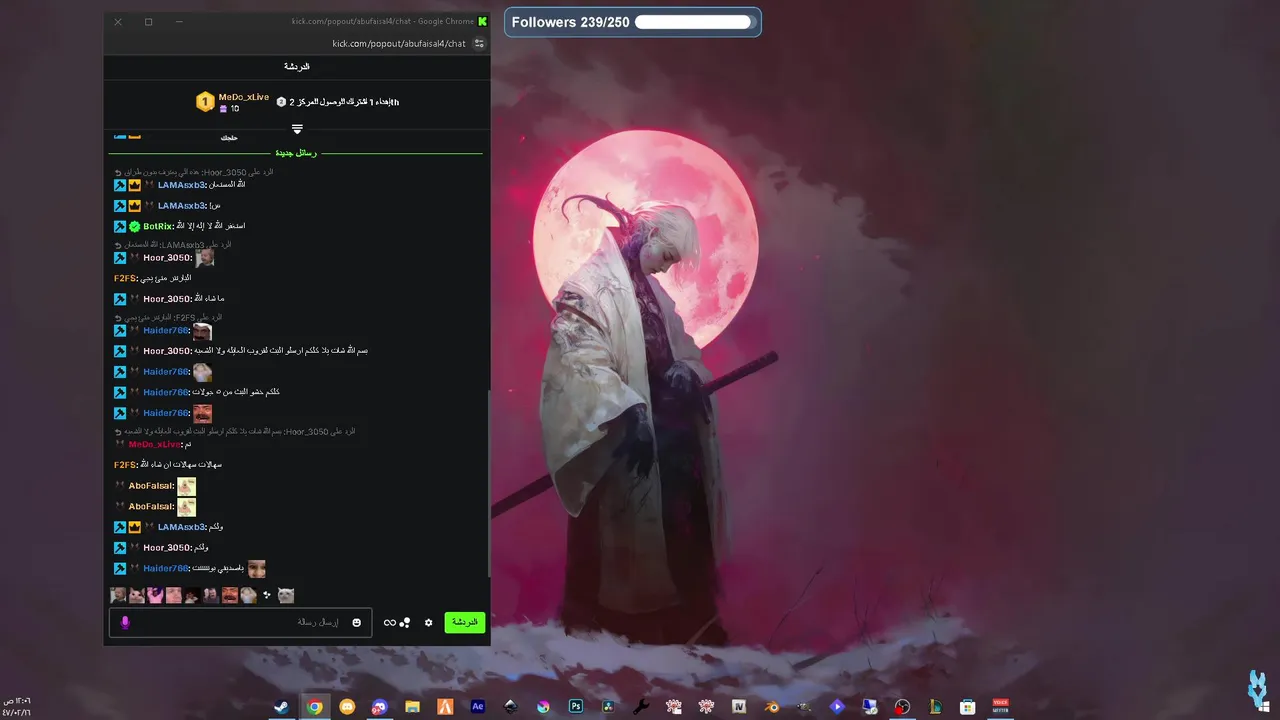
Task: Click the blue bird icon on desktop
Action: pyautogui.click(x=1257, y=690)
